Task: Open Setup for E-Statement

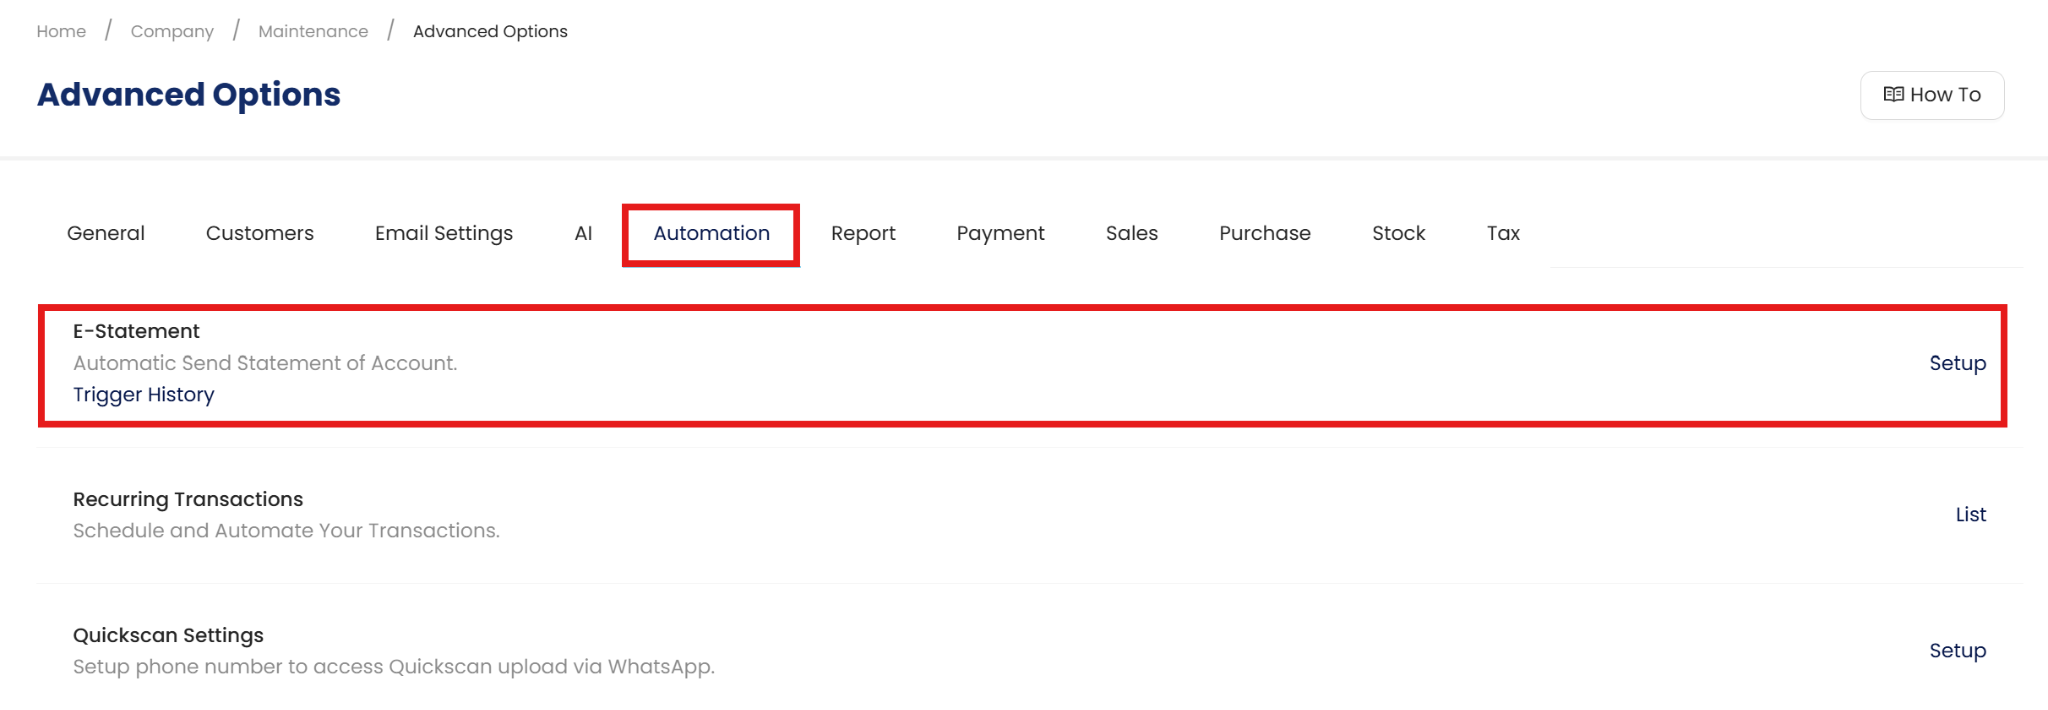Action: (1957, 363)
